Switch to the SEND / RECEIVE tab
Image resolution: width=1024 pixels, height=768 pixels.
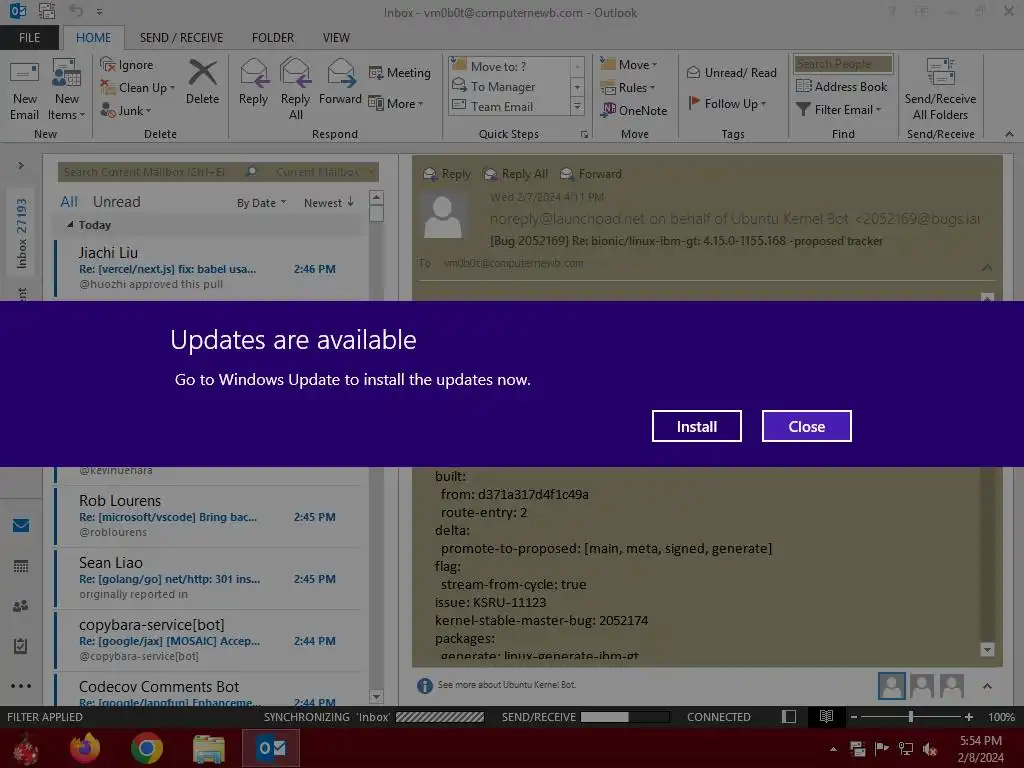(181, 37)
